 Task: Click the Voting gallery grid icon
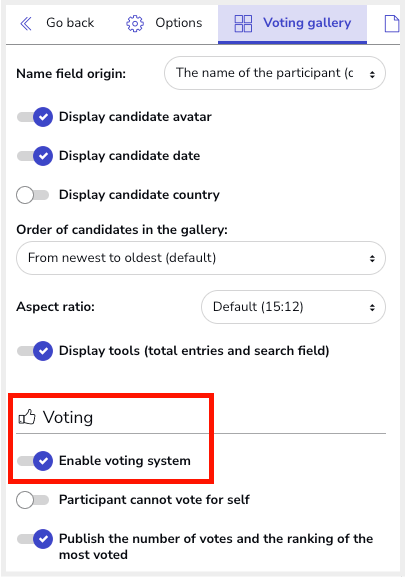tap(243, 24)
